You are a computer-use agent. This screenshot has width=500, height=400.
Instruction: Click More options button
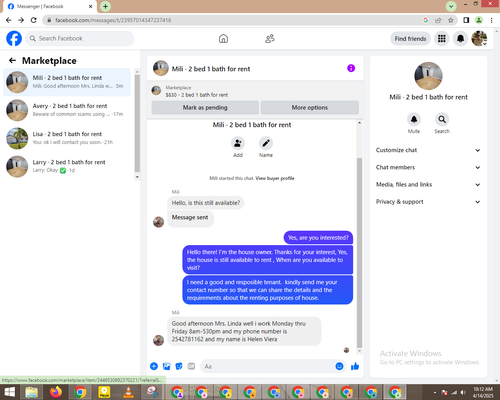pyautogui.click(x=310, y=107)
